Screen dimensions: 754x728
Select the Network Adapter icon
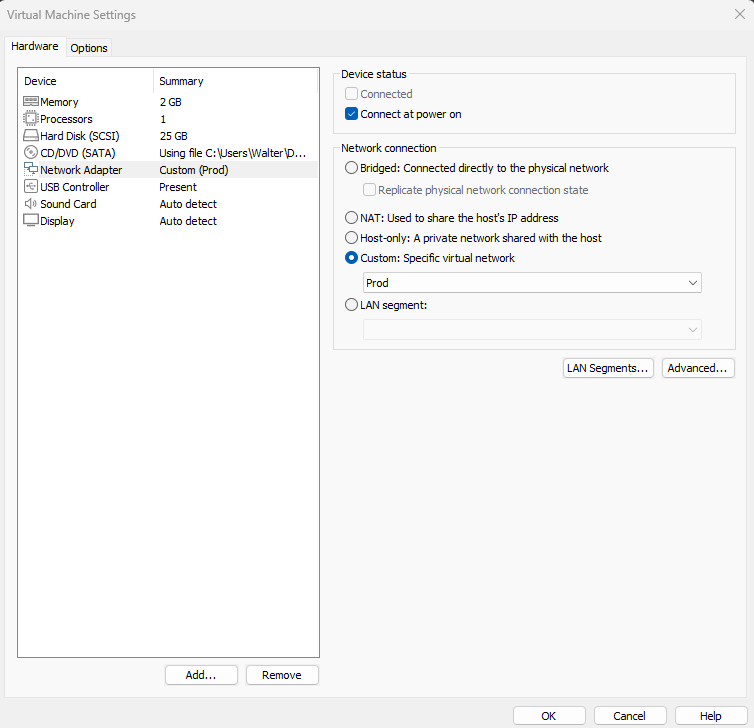31,170
